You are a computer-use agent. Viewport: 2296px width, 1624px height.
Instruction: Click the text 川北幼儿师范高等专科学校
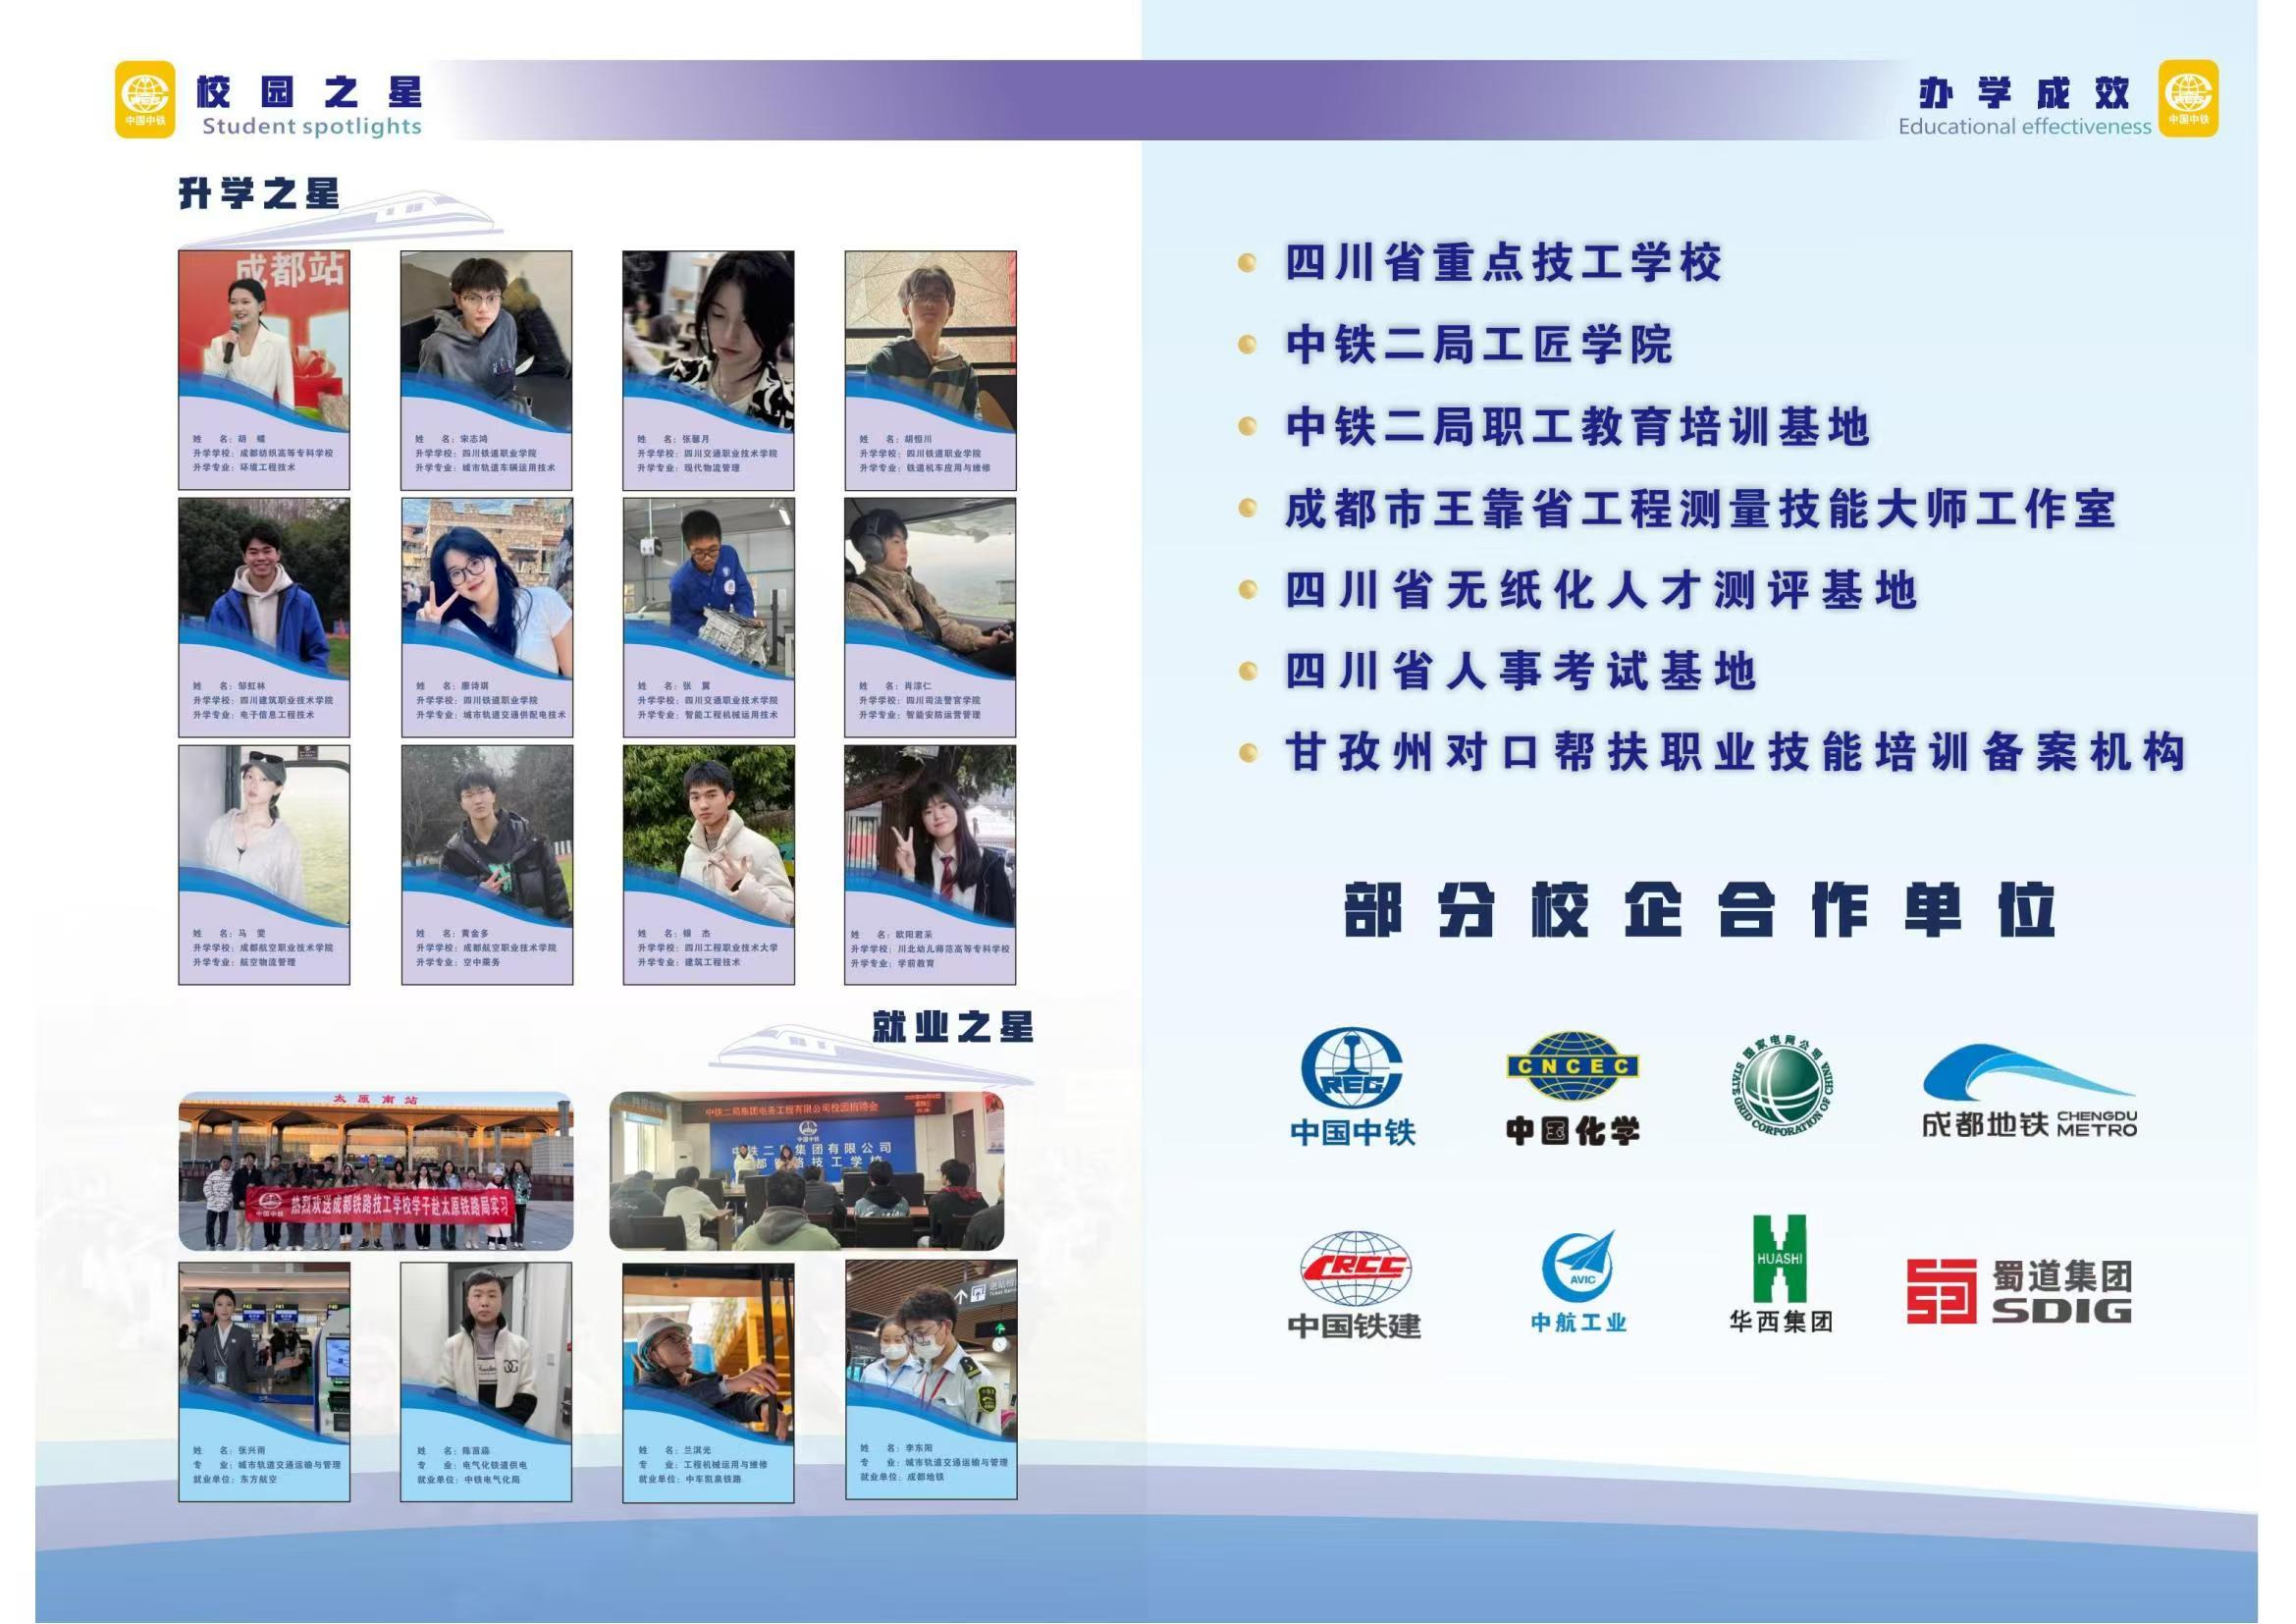point(953,949)
